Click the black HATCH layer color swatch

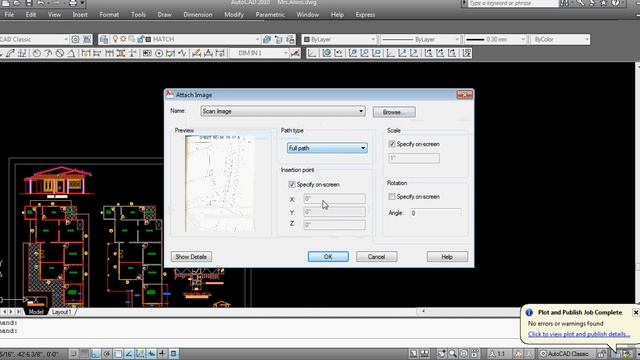pos(149,40)
